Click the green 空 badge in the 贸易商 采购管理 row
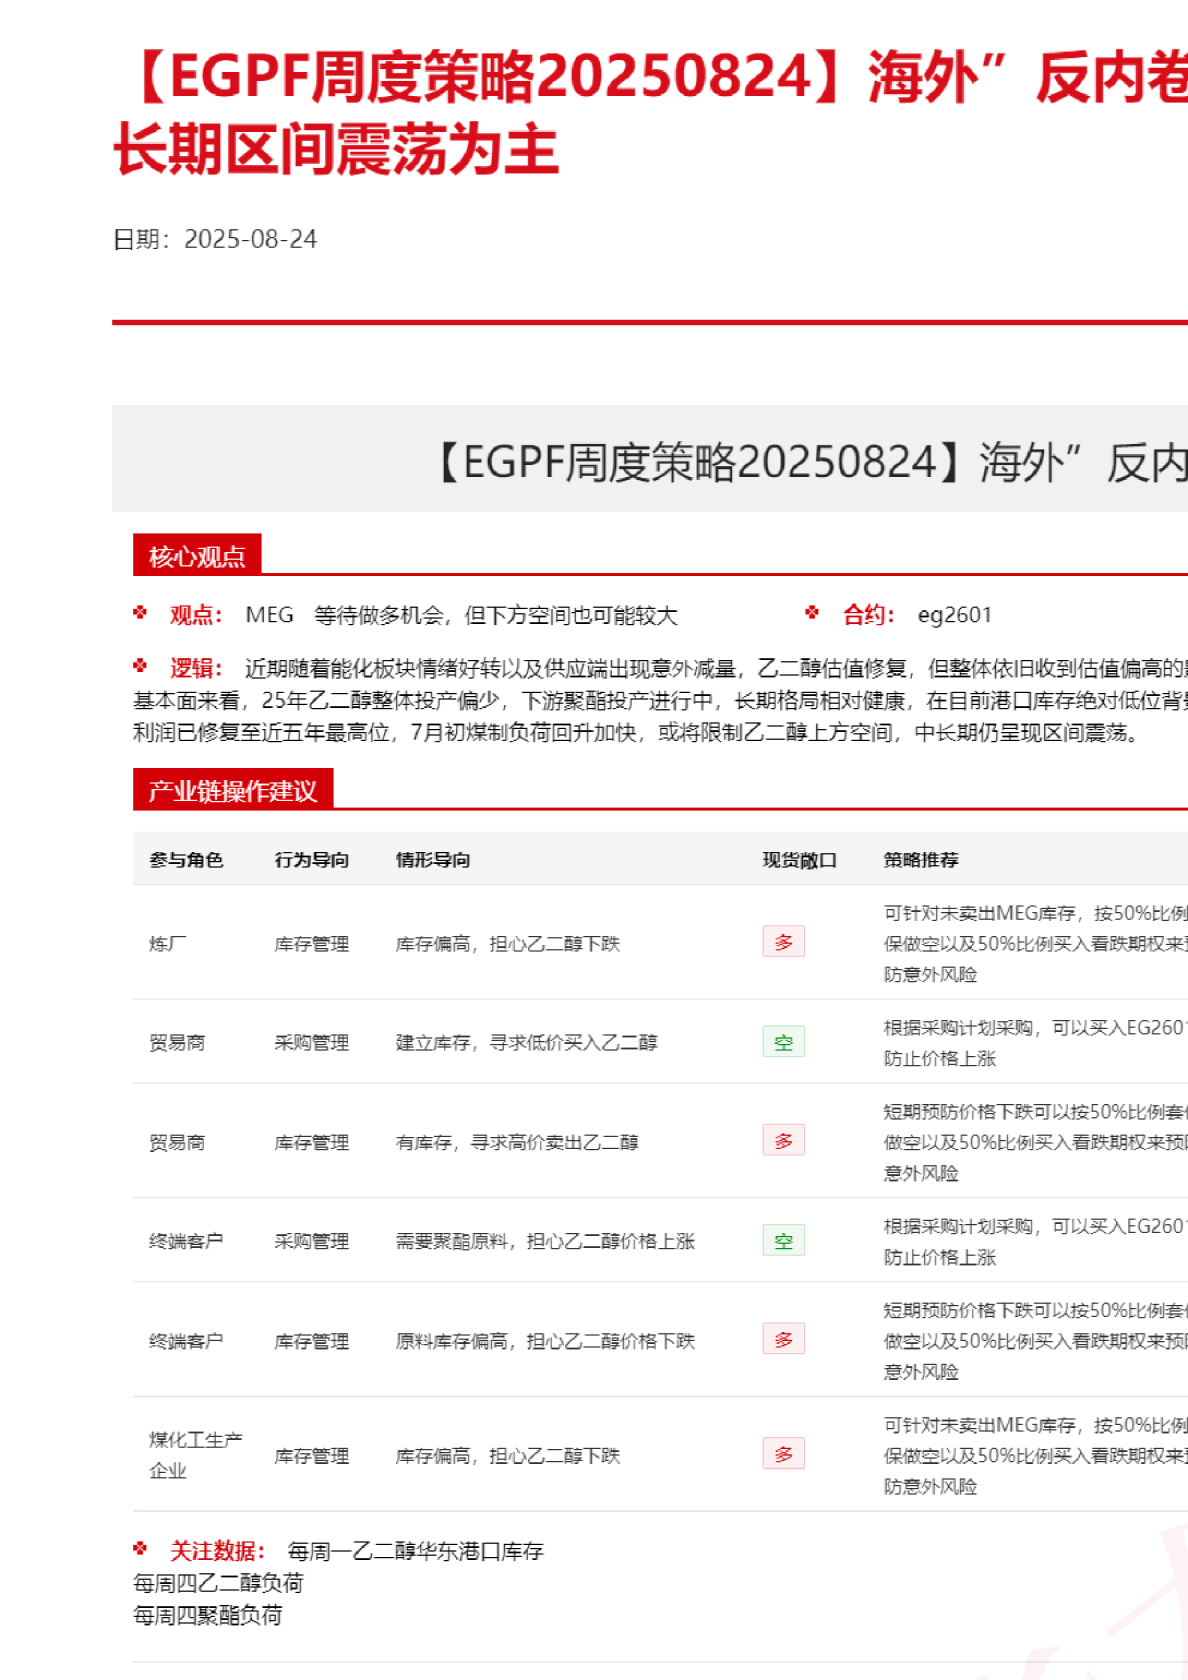Screen dimensions: 1188x1680 coord(783,1042)
